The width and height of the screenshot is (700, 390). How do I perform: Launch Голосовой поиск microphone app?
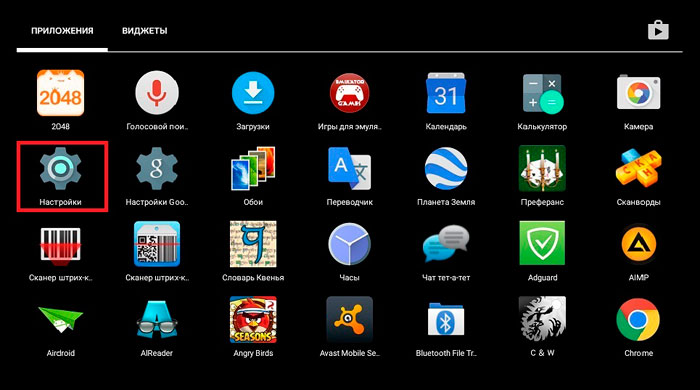(x=157, y=93)
